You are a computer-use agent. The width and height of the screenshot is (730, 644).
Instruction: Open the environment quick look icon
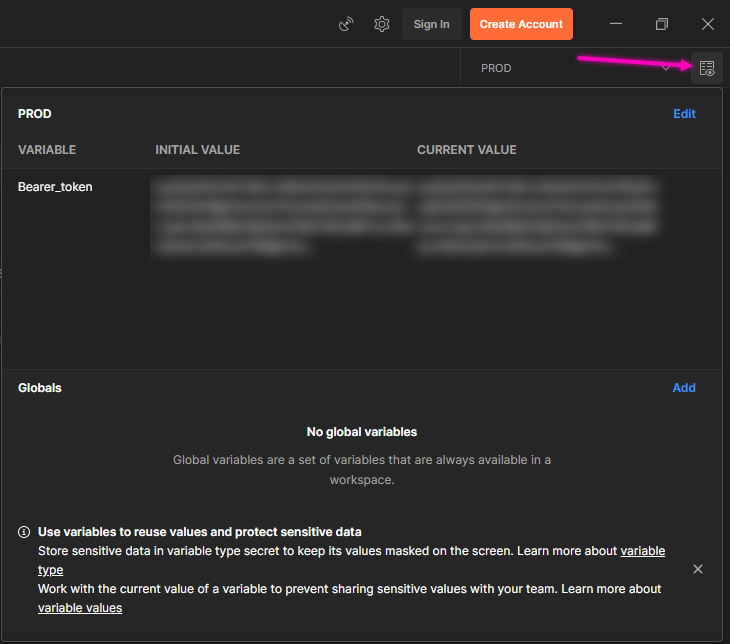(707, 68)
